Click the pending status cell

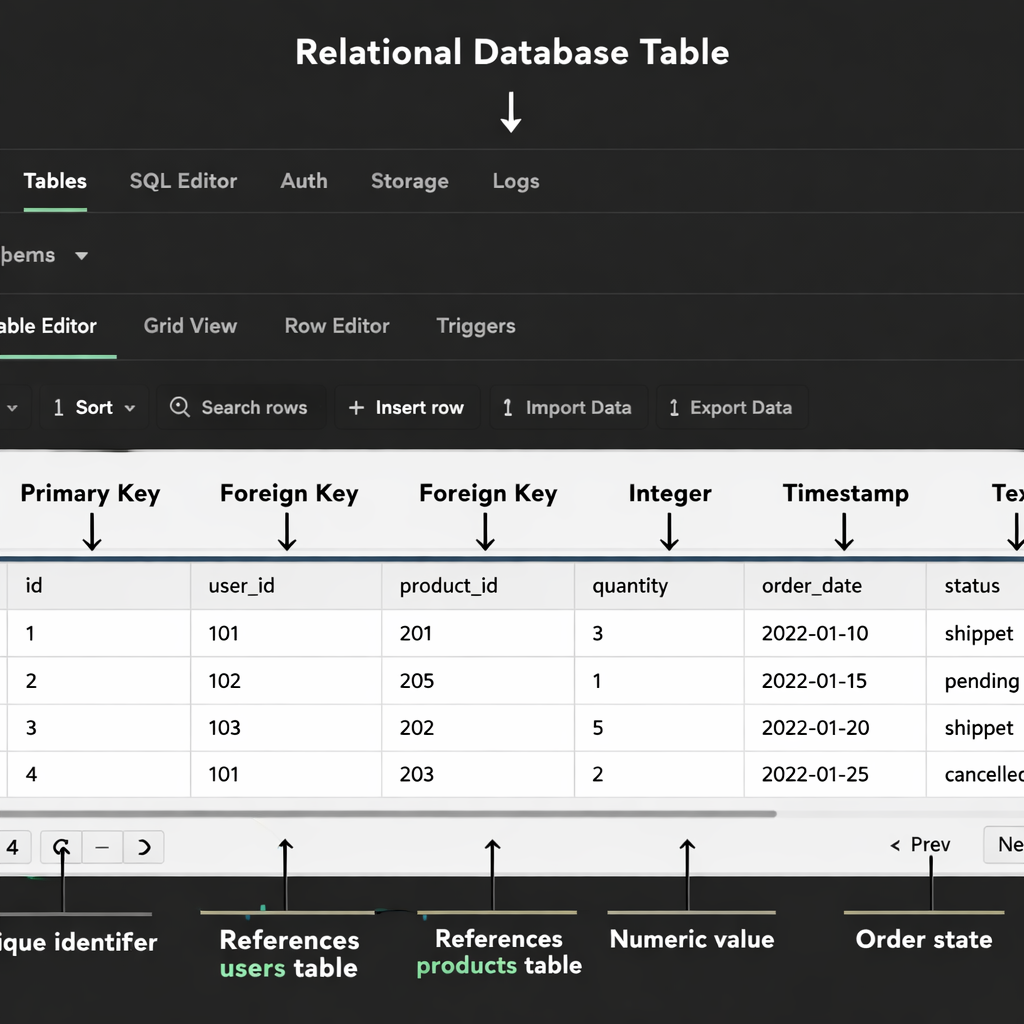tap(980, 681)
